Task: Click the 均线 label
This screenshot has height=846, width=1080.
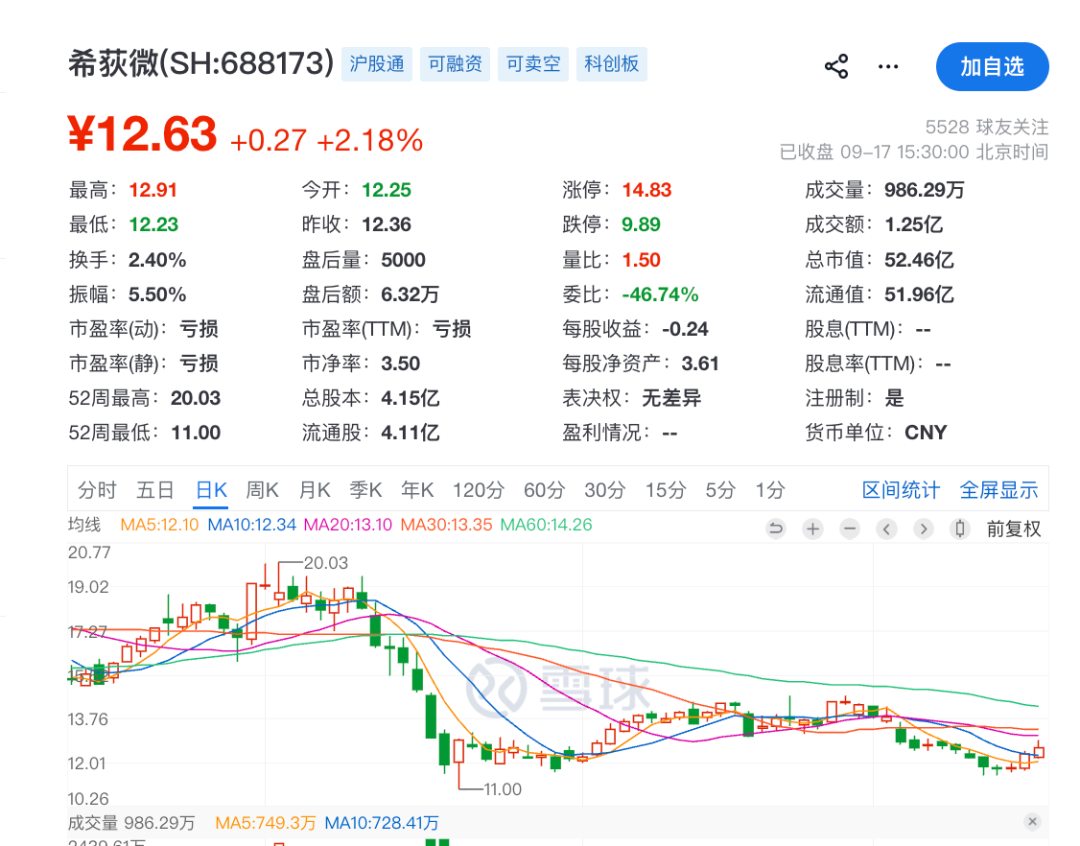Action: [x=84, y=525]
